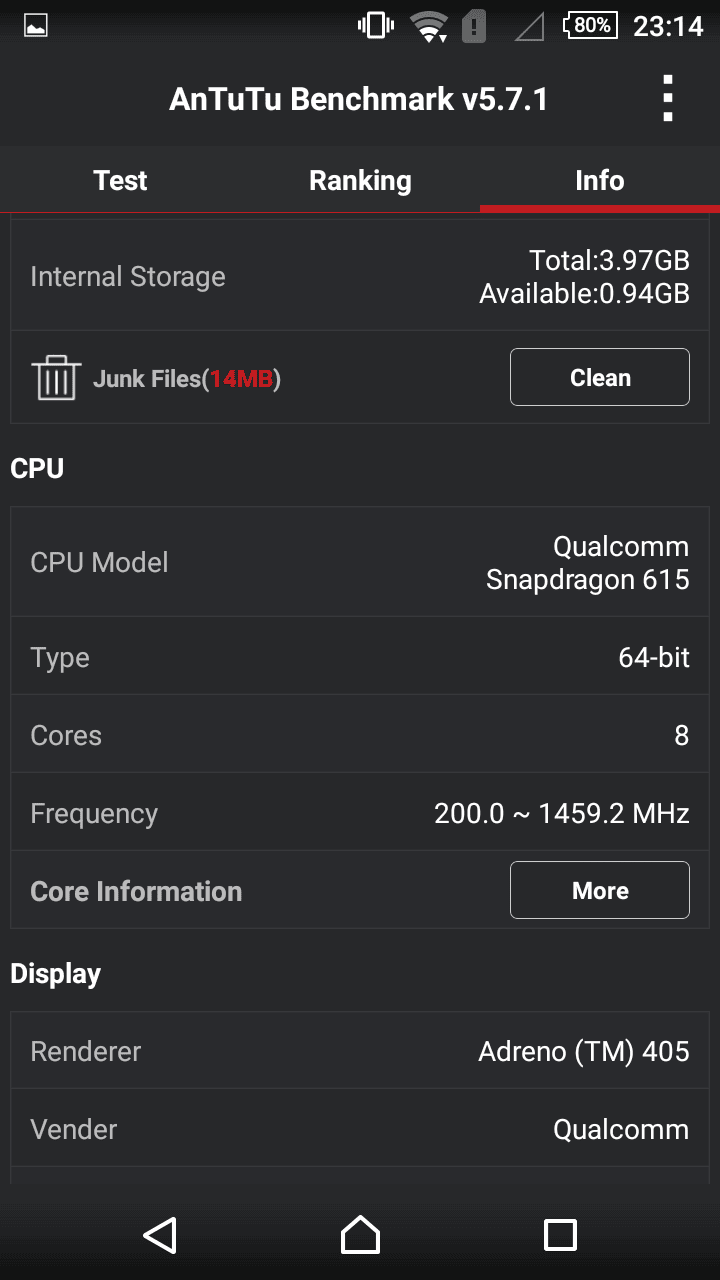Tap the junk files trash can icon
Image resolution: width=720 pixels, height=1280 pixels.
coord(56,378)
